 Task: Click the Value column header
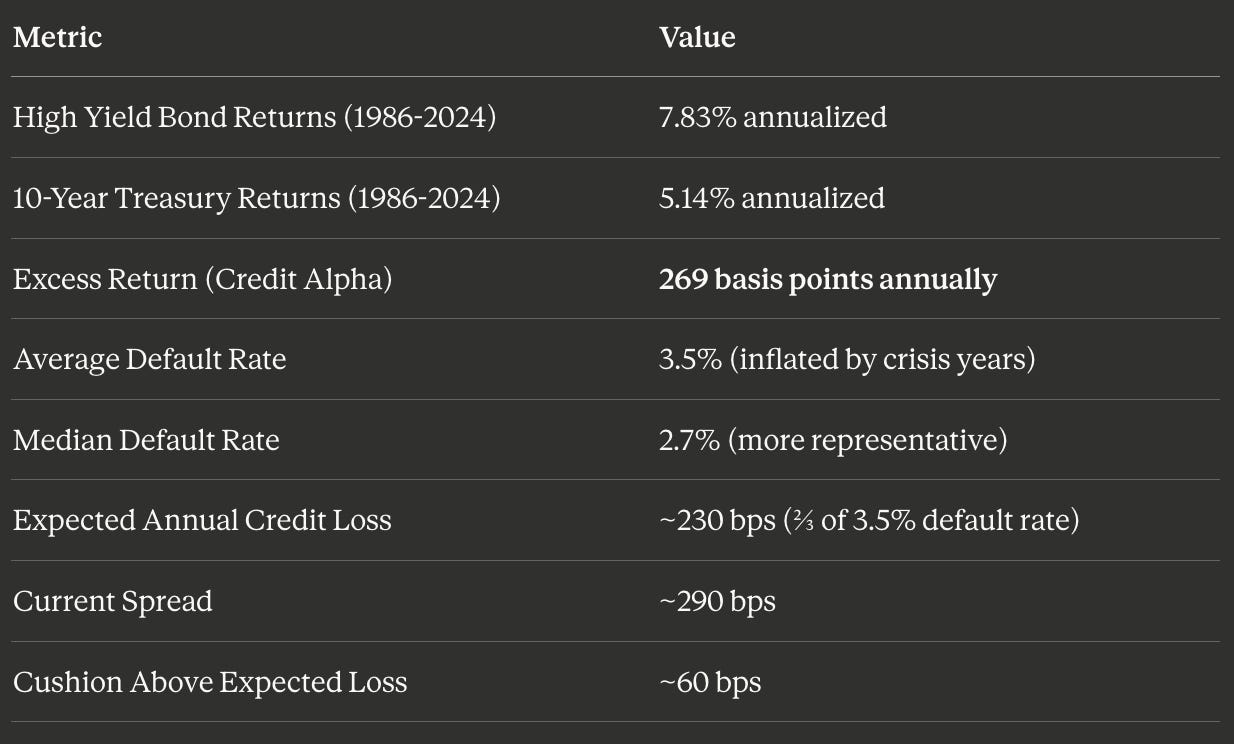(697, 37)
